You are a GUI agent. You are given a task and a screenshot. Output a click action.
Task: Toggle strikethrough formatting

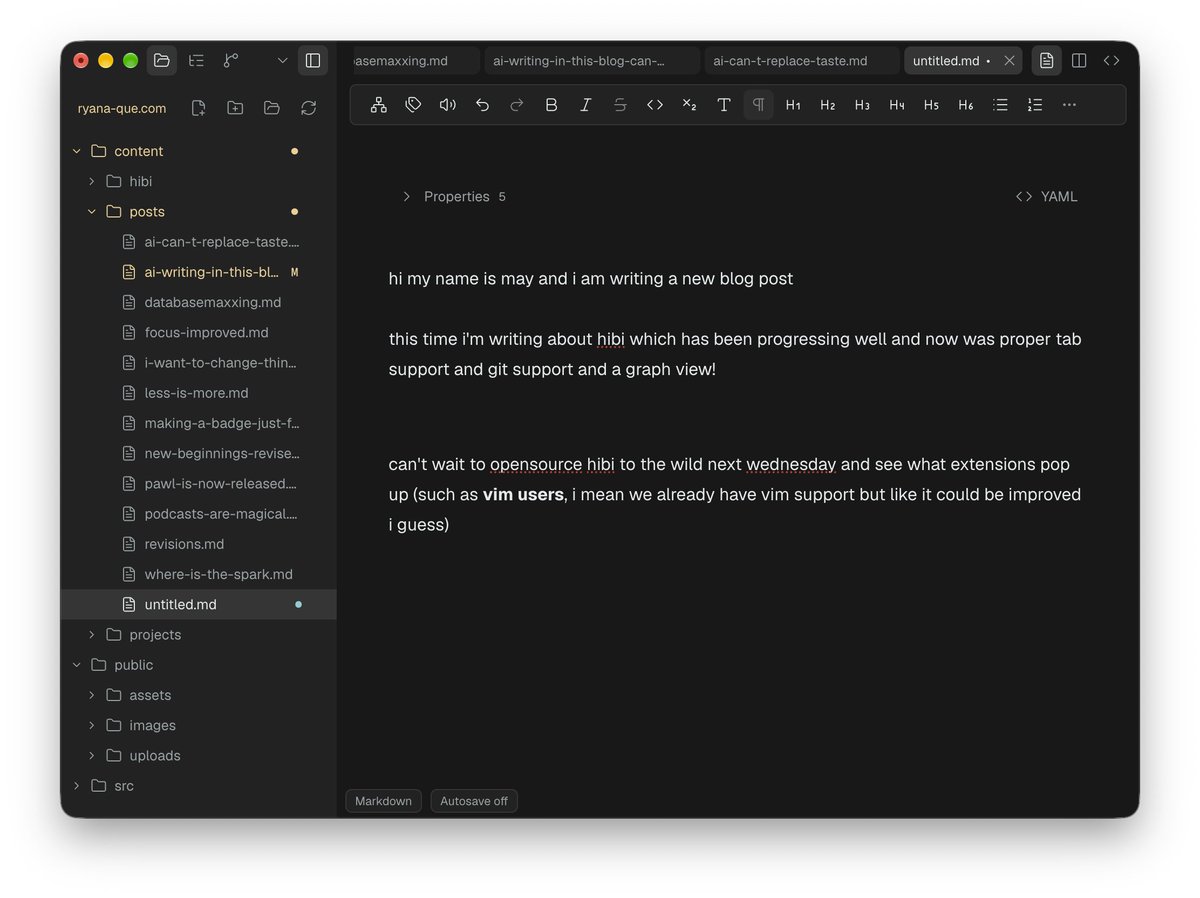tap(620, 105)
